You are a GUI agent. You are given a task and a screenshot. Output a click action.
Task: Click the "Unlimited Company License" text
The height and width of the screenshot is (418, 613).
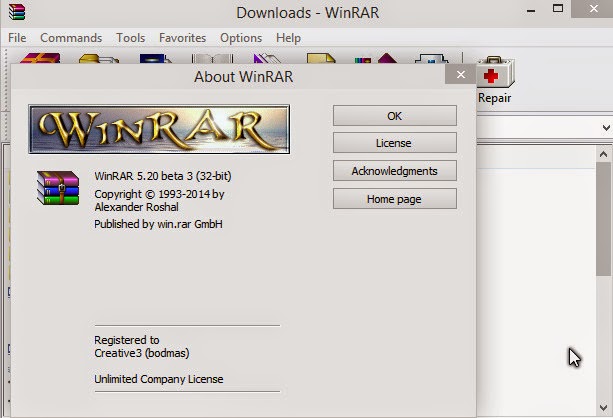point(159,379)
